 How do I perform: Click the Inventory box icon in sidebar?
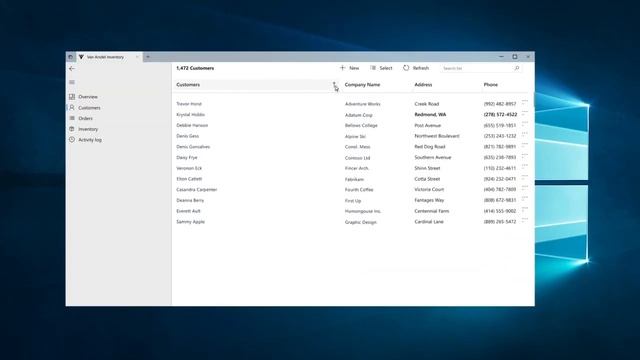pos(72,129)
